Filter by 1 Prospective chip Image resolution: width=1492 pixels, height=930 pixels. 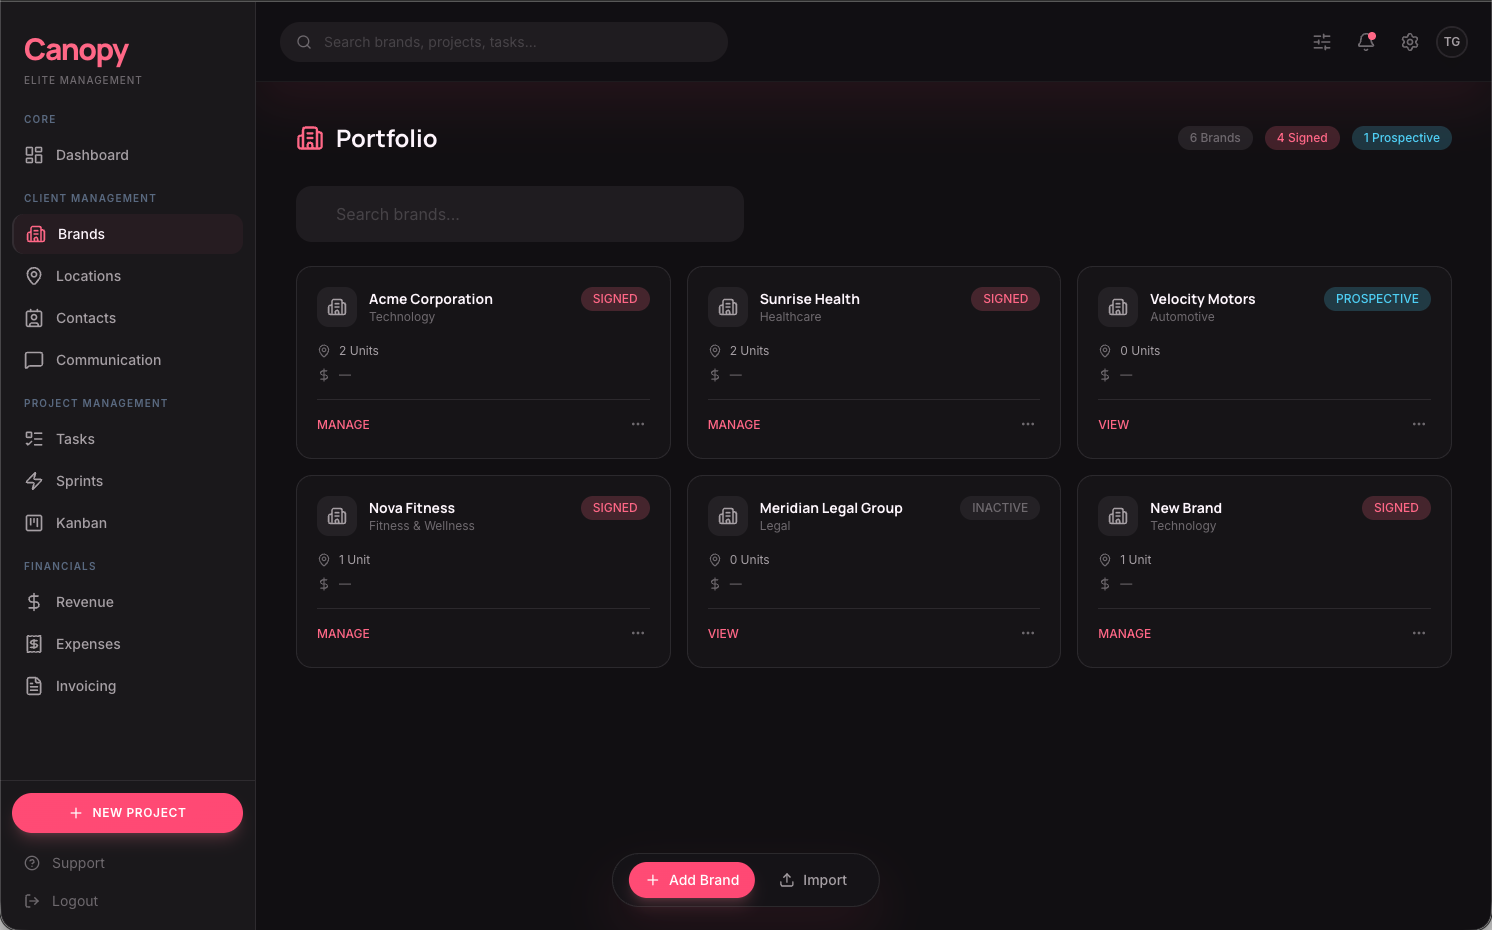click(x=1402, y=138)
